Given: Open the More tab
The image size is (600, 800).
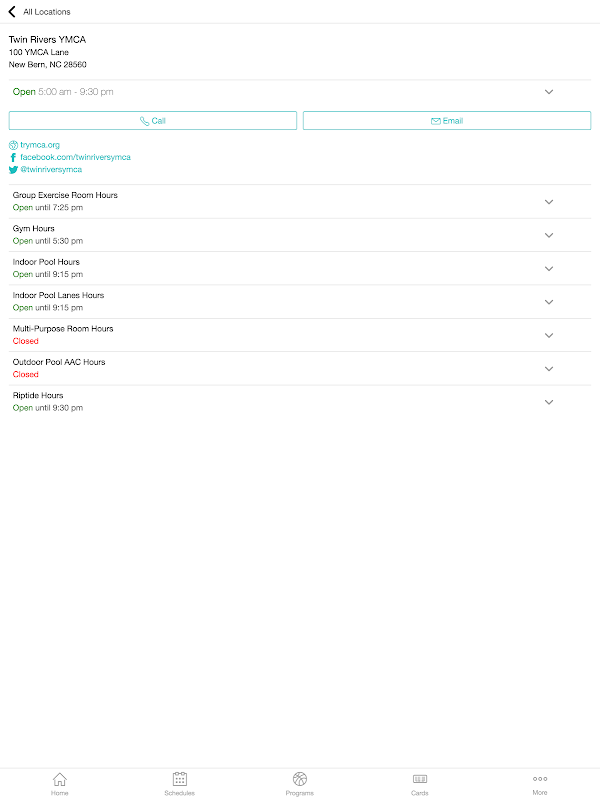Looking at the screenshot, I should (x=540, y=784).
